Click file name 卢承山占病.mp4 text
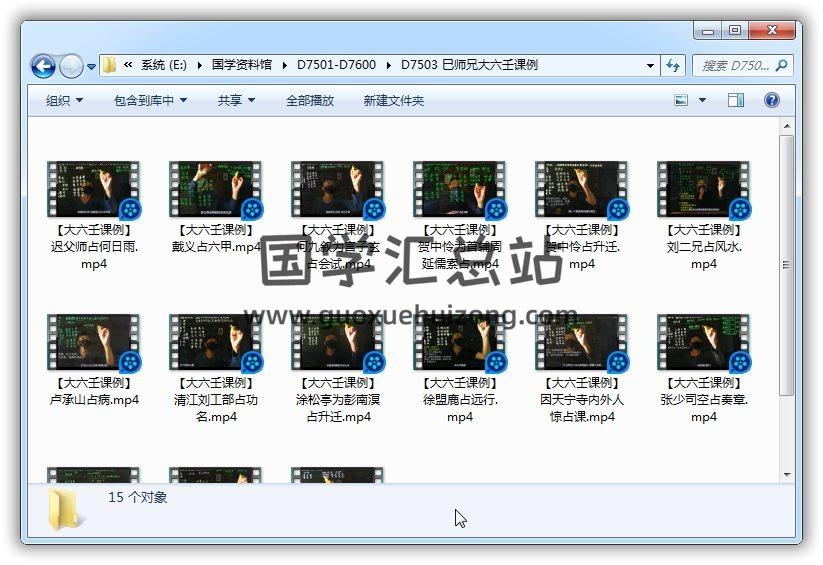The width and height of the screenshot is (823, 565). (x=94, y=392)
